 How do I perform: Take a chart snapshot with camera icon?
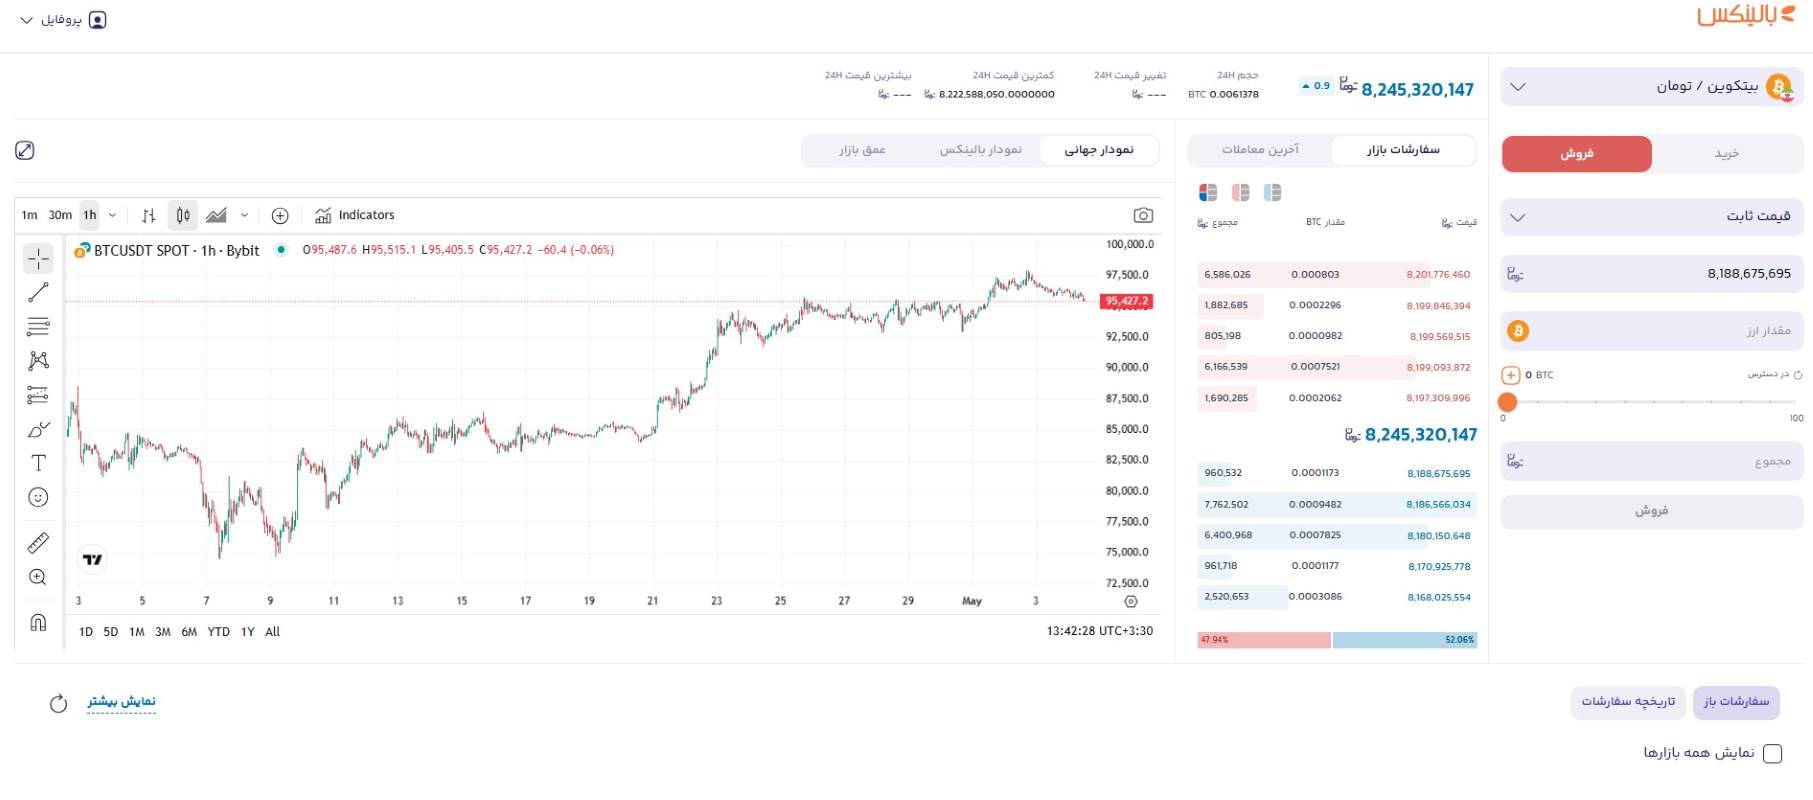coord(1143,215)
